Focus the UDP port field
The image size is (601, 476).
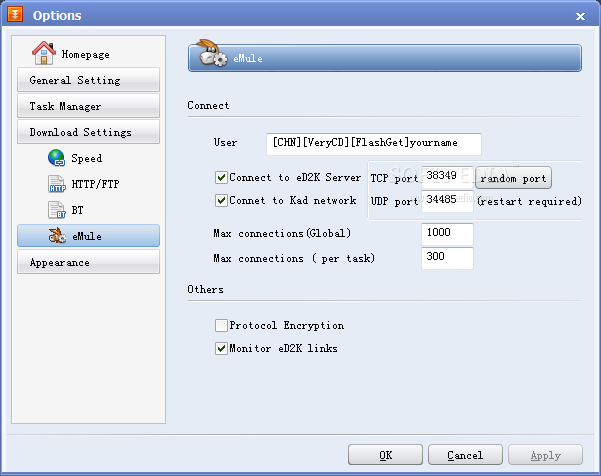(x=447, y=201)
